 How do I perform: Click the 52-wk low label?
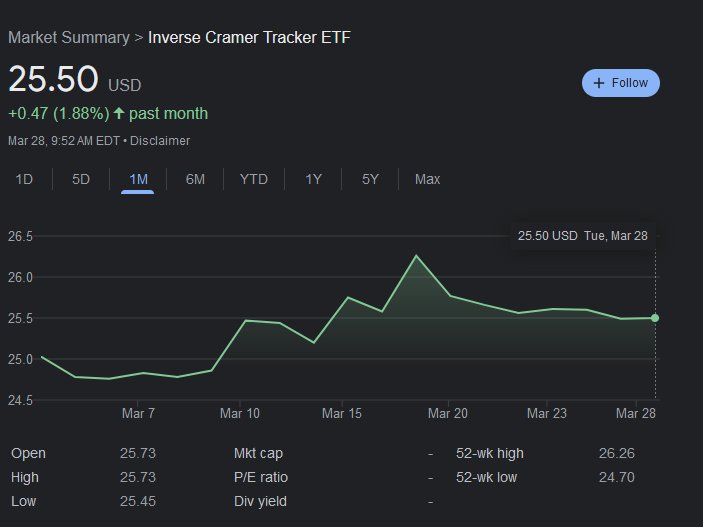click(486, 477)
